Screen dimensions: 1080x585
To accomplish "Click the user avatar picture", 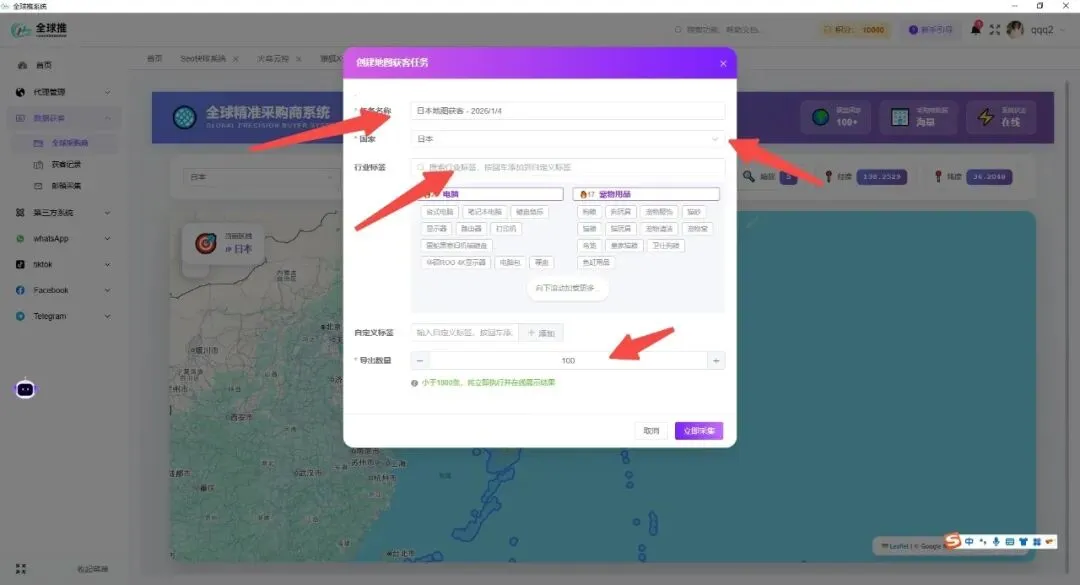I will point(1015,29).
